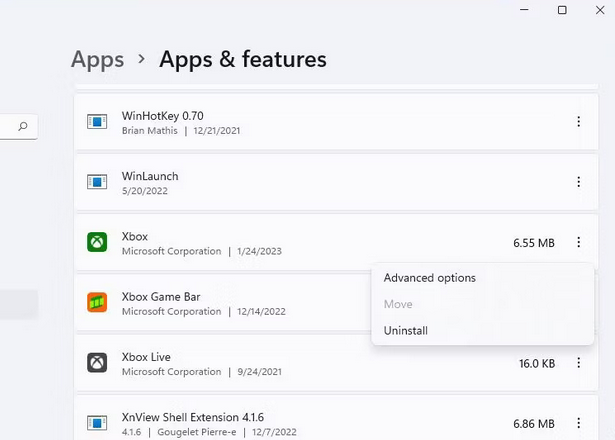
Task: Open the three-dot menu for Xbox Live
Action: 579,363
